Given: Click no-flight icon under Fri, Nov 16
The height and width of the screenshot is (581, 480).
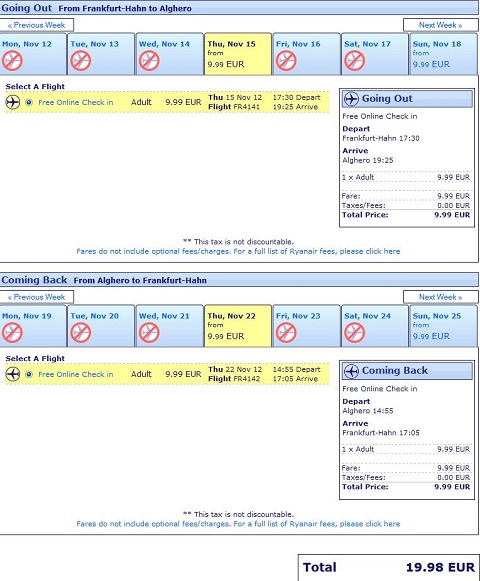Looking at the screenshot, I should 286,61.
